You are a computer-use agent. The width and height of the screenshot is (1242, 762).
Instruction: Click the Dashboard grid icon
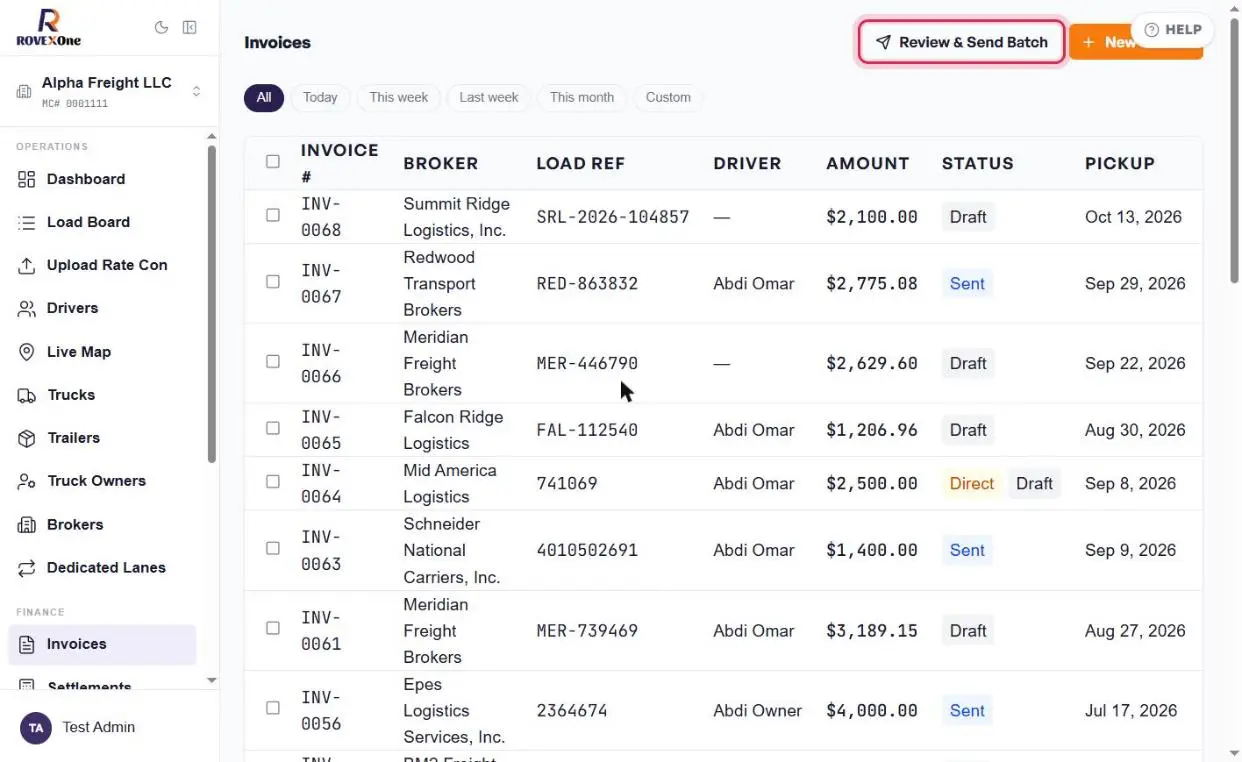click(27, 179)
